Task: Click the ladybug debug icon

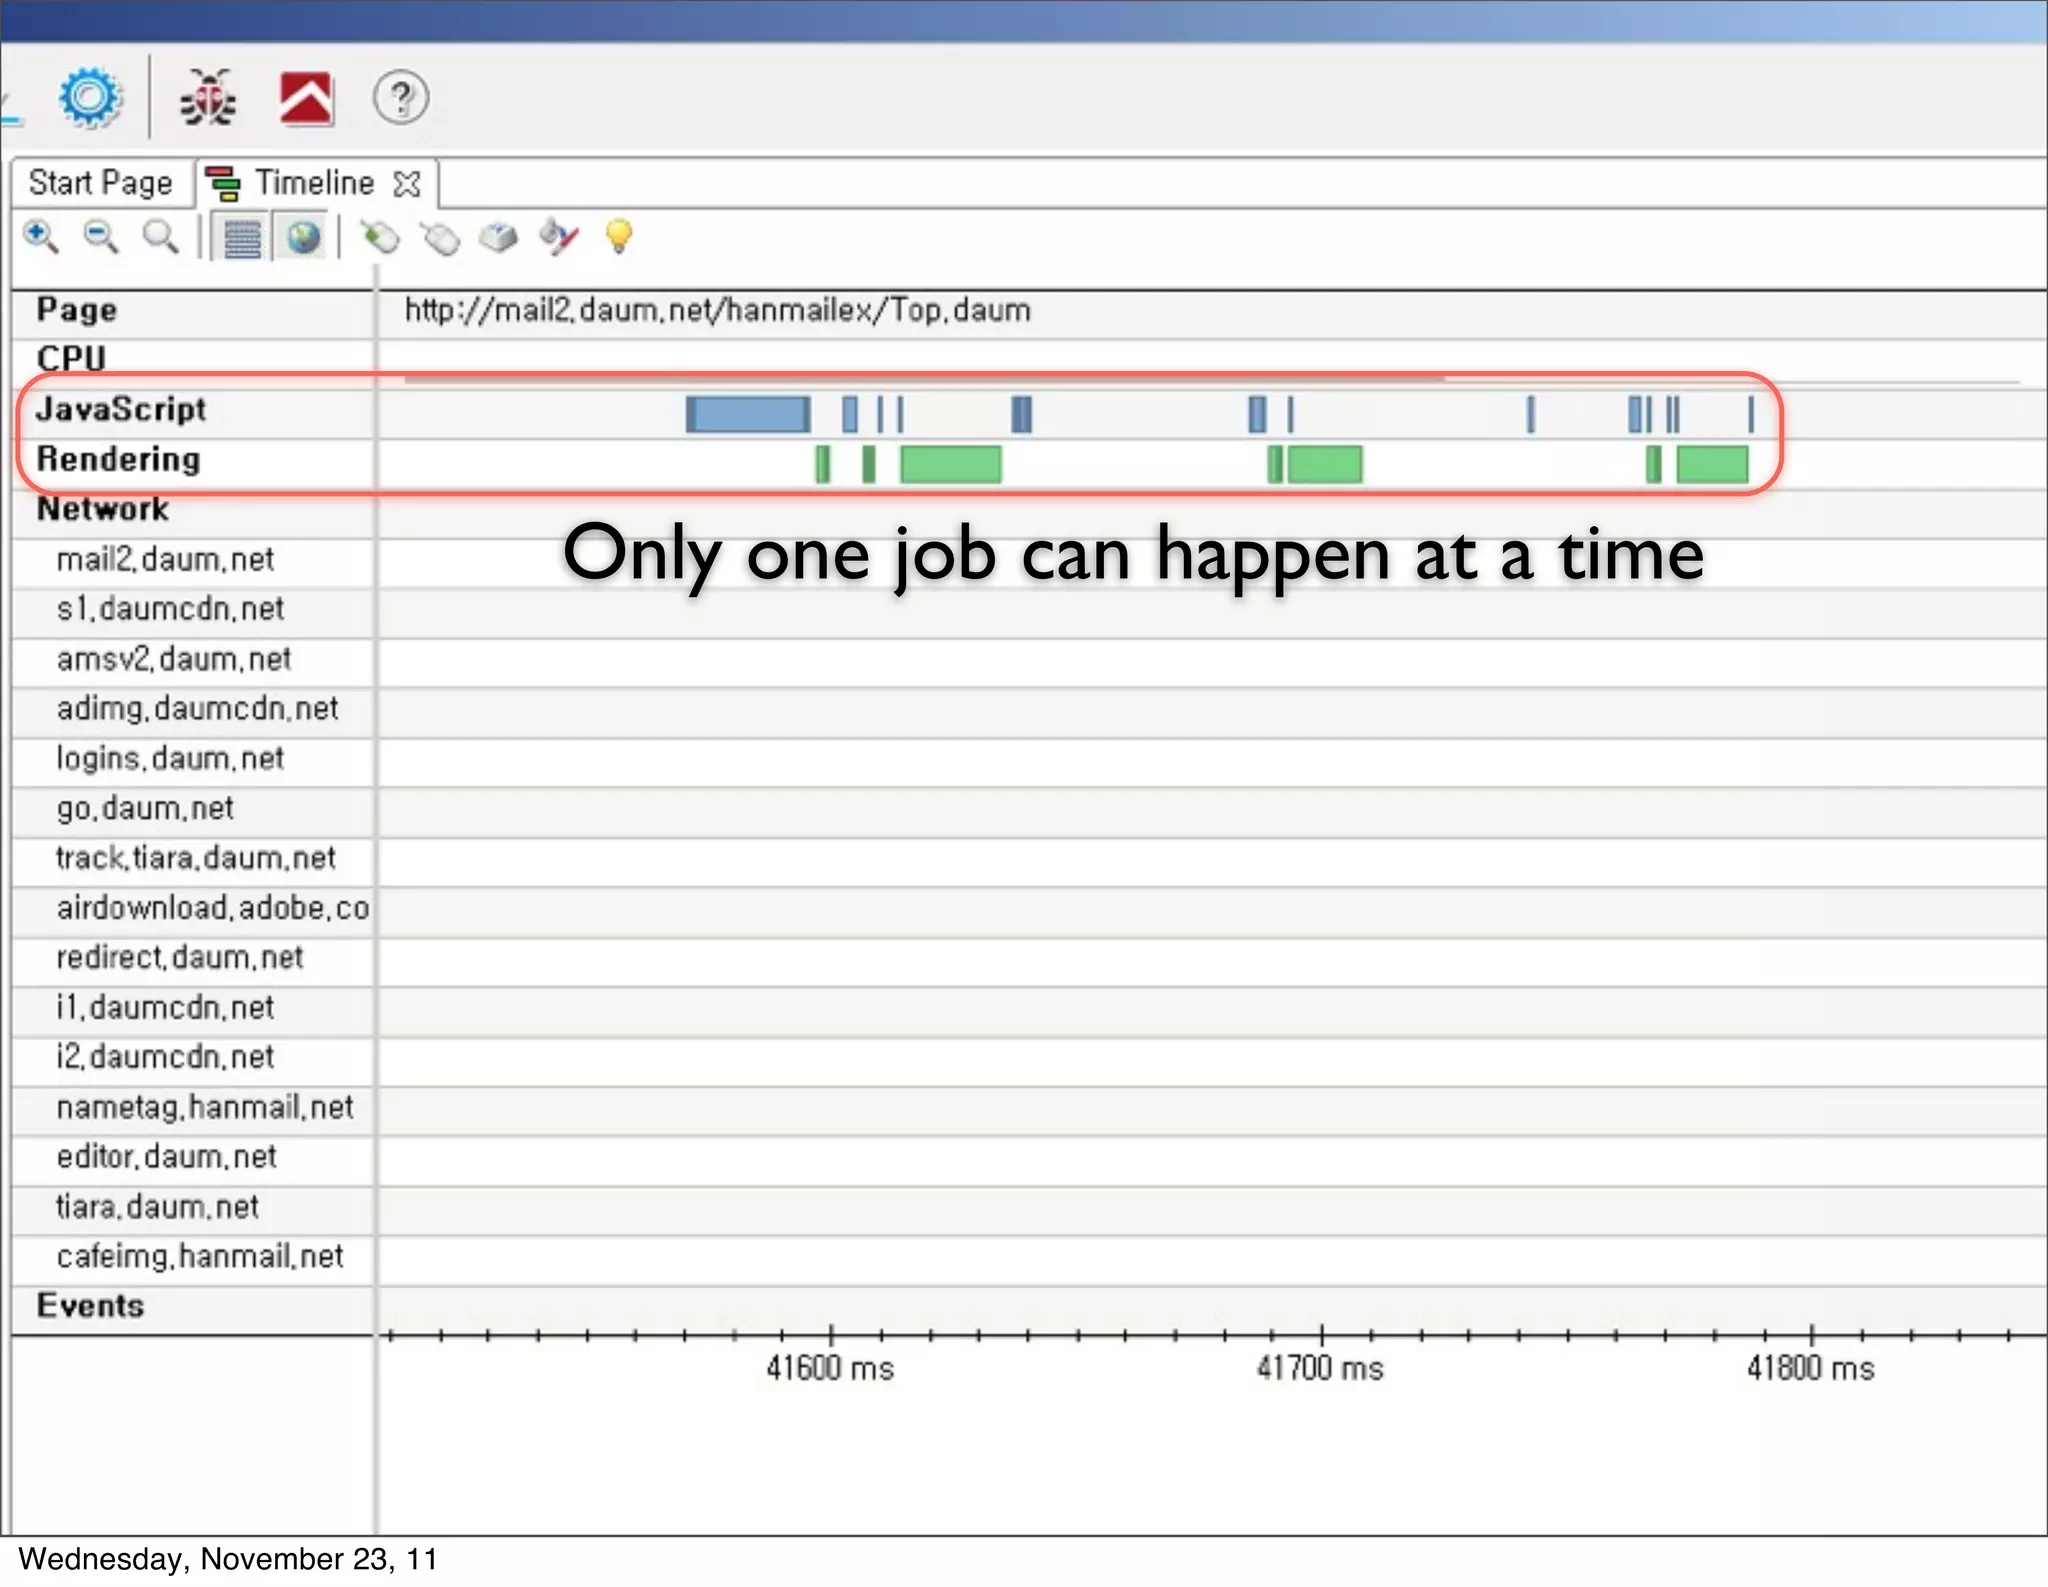Action: tap(208, 98)
